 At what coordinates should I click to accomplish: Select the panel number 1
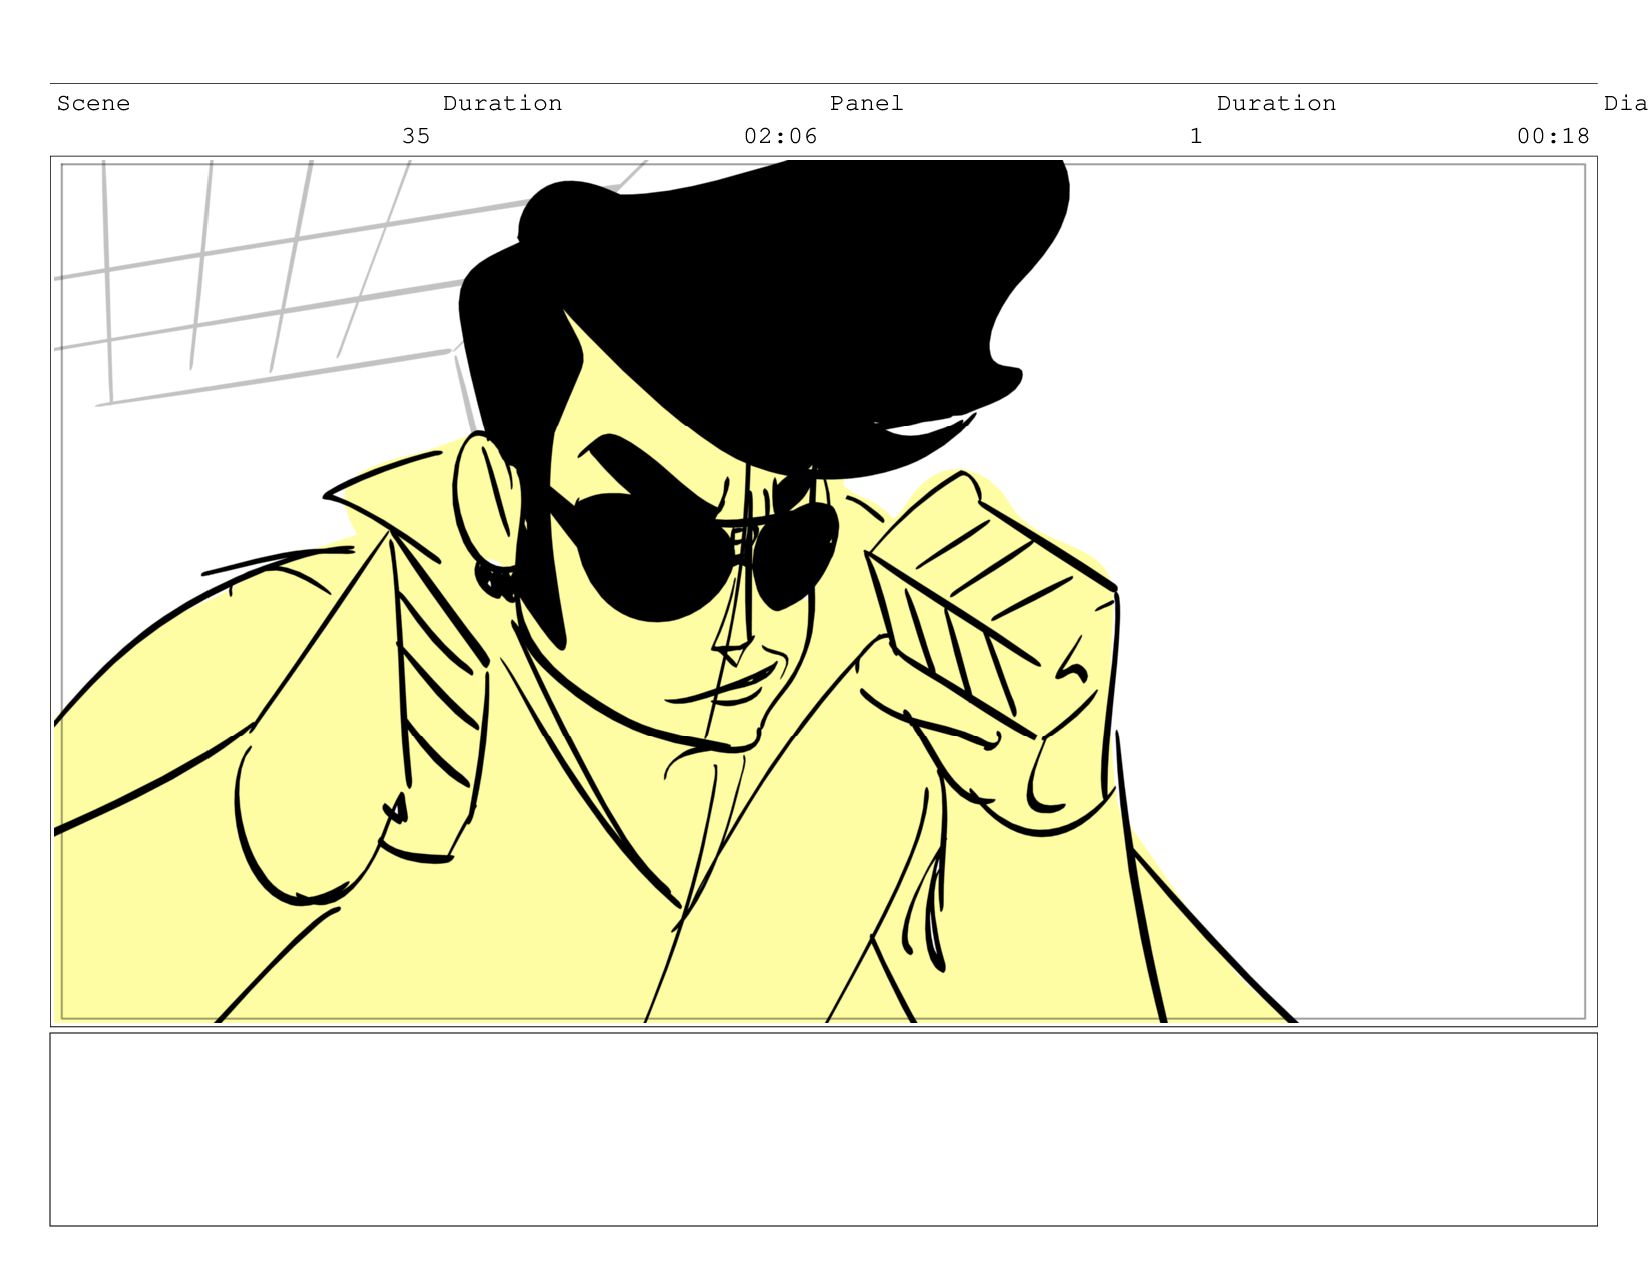pyautogui.click(x=1196, y=136)
